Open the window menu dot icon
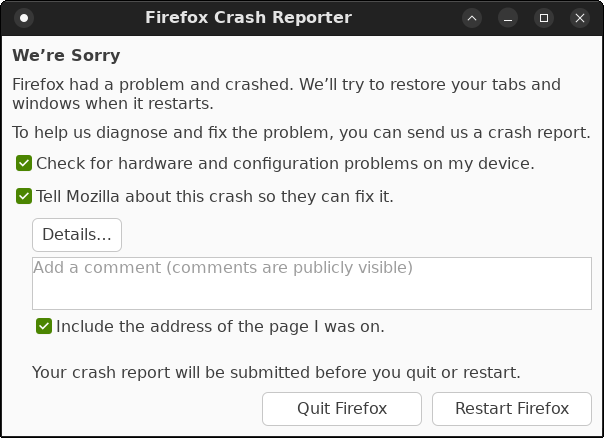Screen dimensions: 604x438 [25, 18]
